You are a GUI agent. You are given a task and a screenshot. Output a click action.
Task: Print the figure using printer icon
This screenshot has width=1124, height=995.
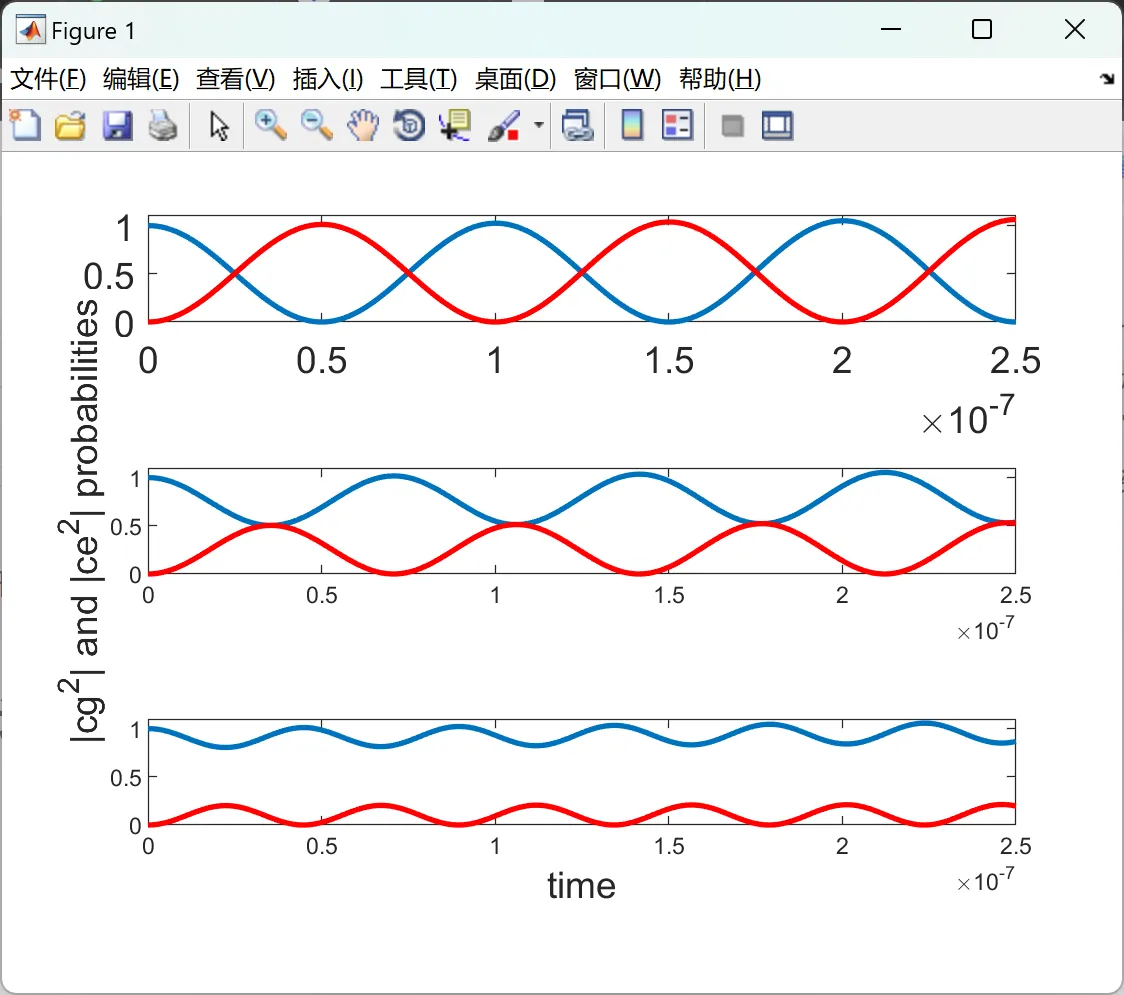(x=163, y=126)
